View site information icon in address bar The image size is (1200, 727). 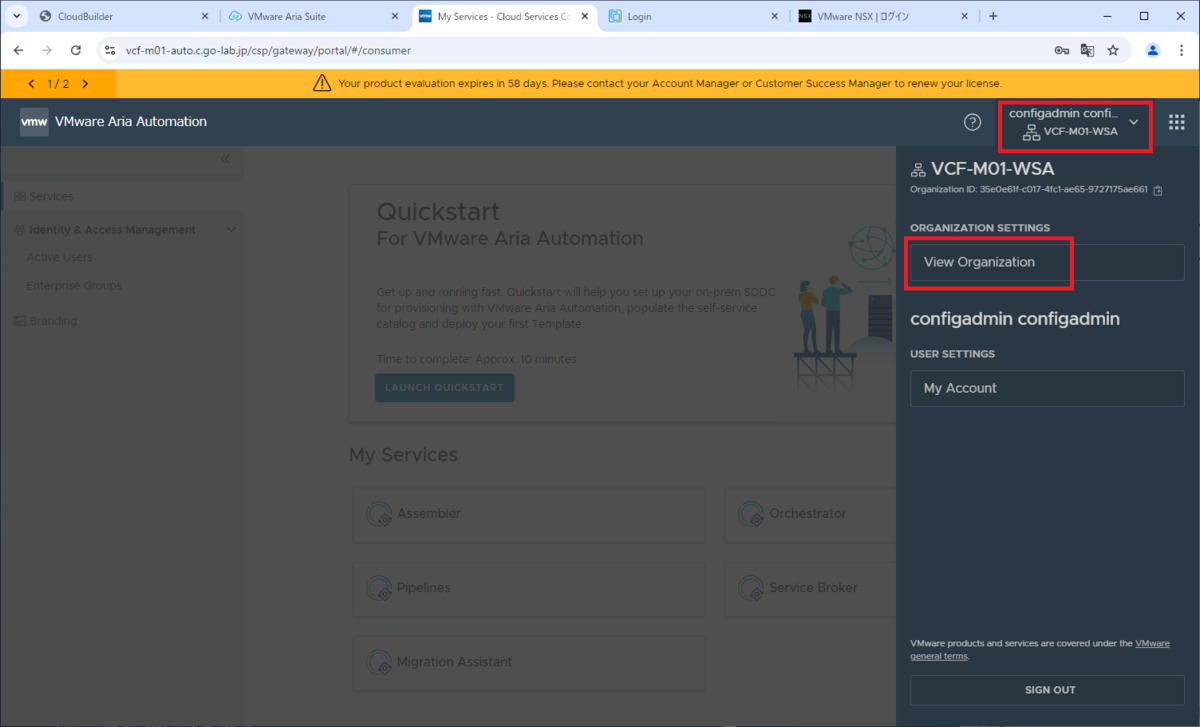(x=109, y=50)
